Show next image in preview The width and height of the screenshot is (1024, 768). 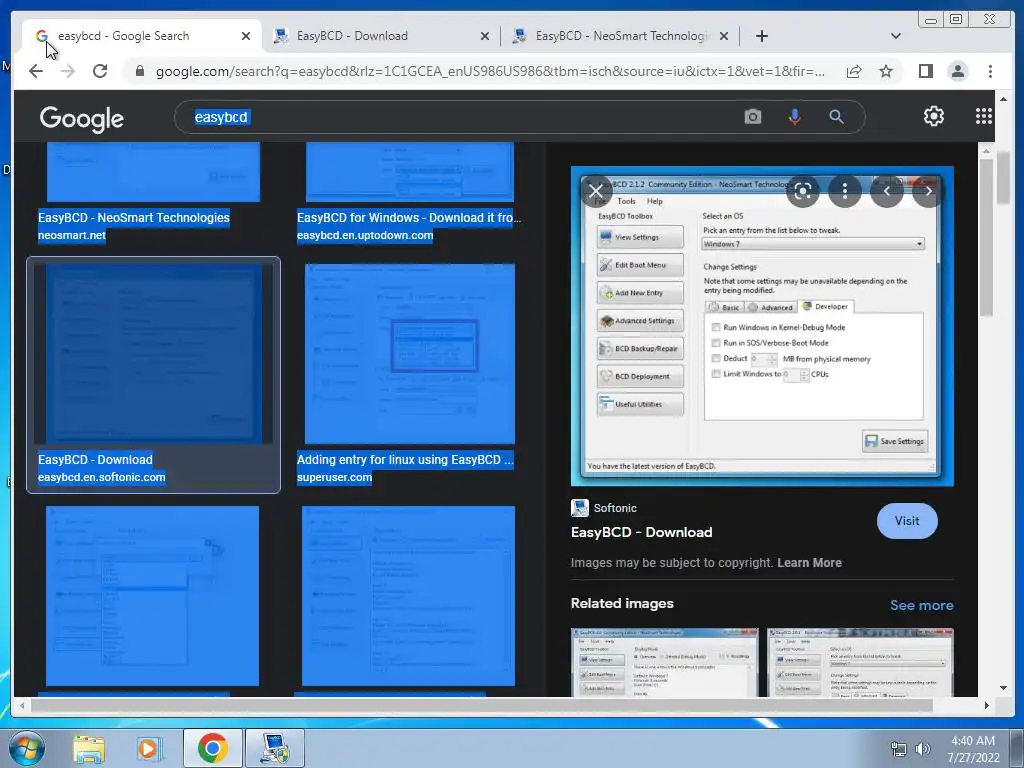[928, 191]
